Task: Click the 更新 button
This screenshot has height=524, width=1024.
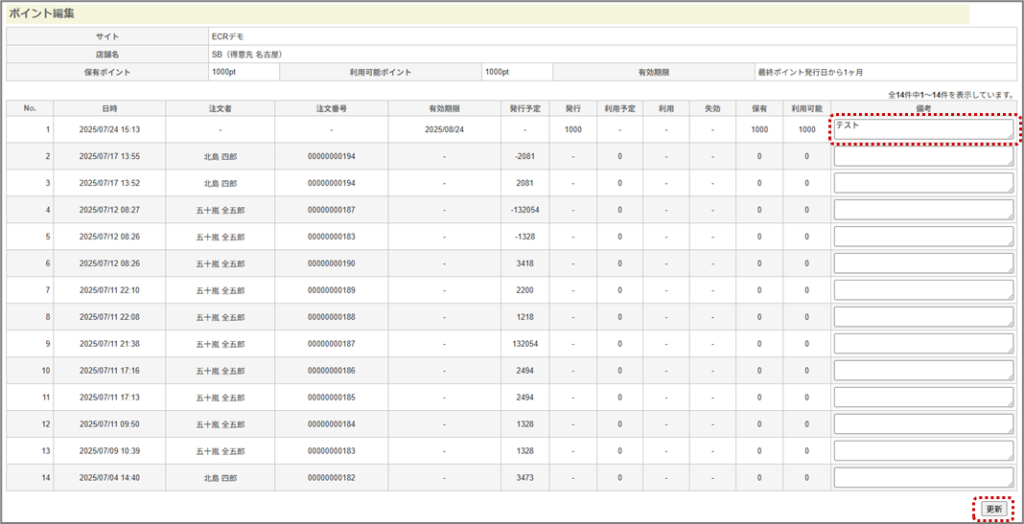Action: coord(992,508)
